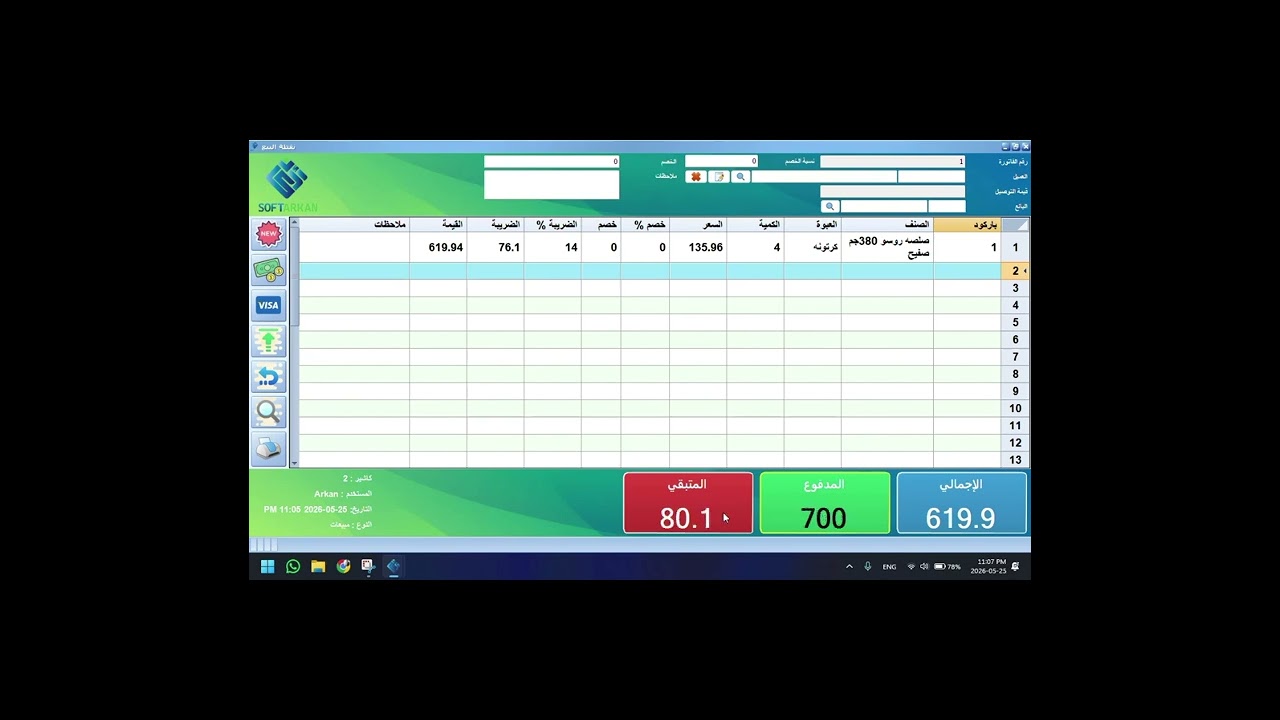Select row header number 10

pos(1015,408)
